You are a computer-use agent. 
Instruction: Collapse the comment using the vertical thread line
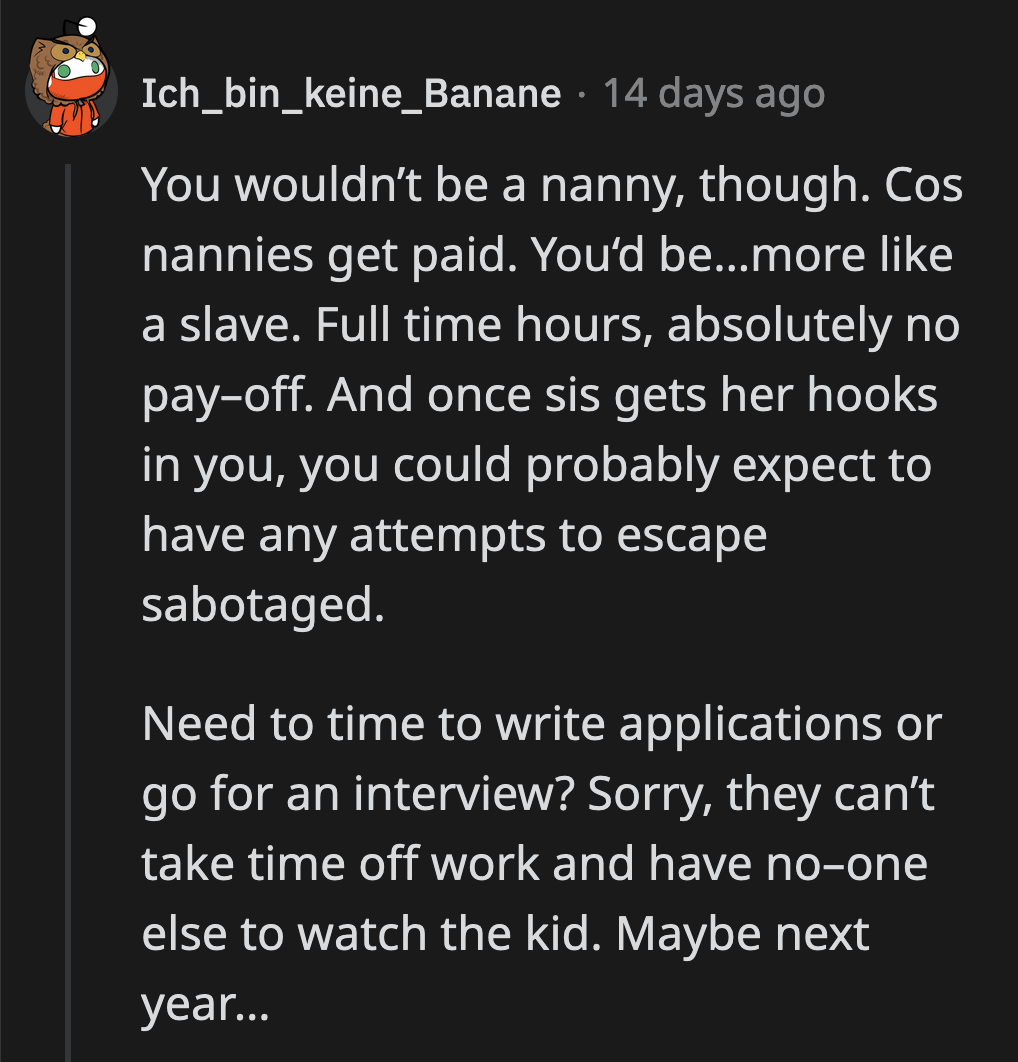point(69,600)
